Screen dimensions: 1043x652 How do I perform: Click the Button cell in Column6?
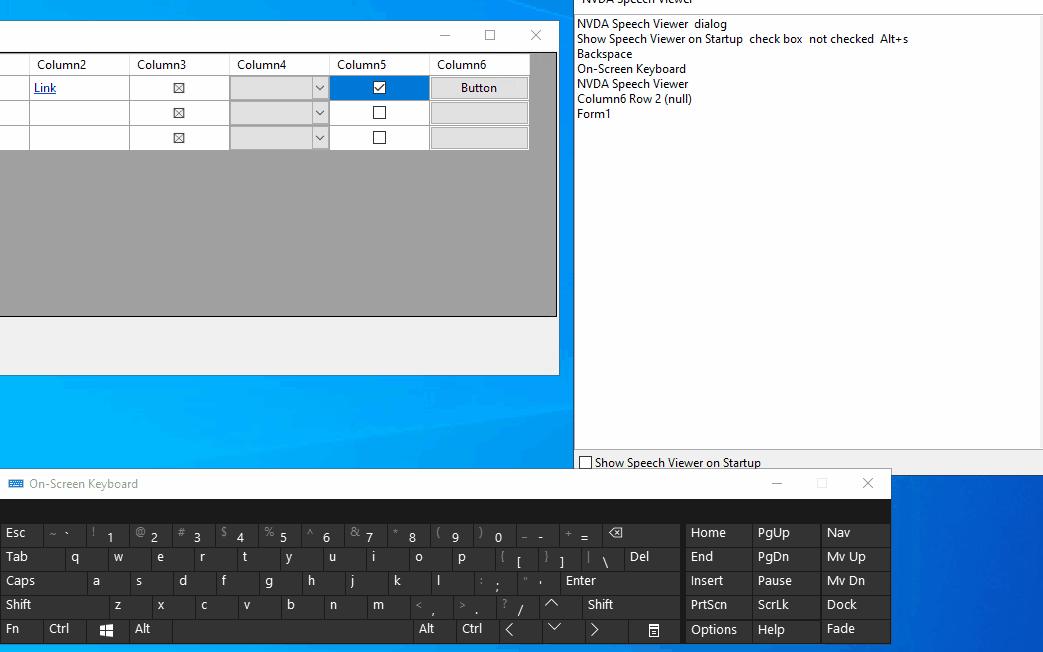click(479, 87)
